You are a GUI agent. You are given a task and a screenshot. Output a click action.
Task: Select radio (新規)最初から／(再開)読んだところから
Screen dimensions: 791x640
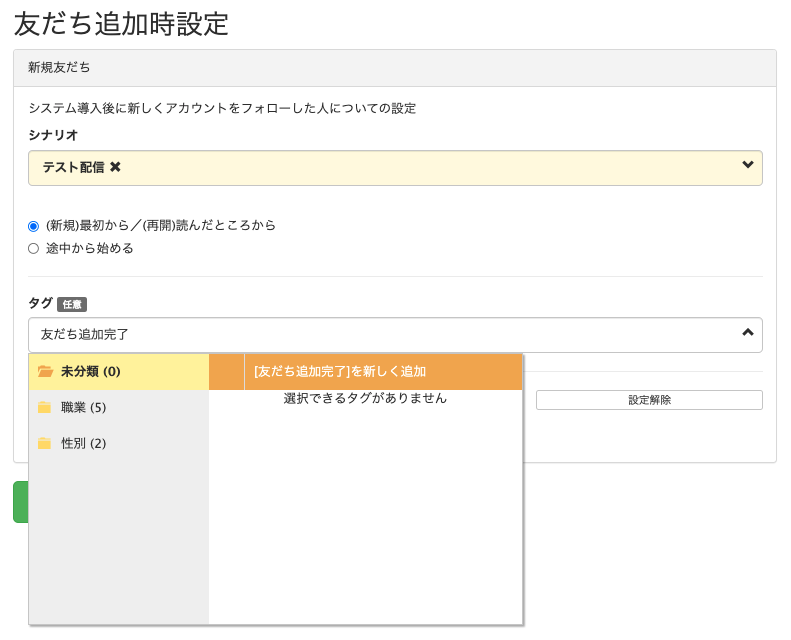pyautogui.click(x=33, y=226)
